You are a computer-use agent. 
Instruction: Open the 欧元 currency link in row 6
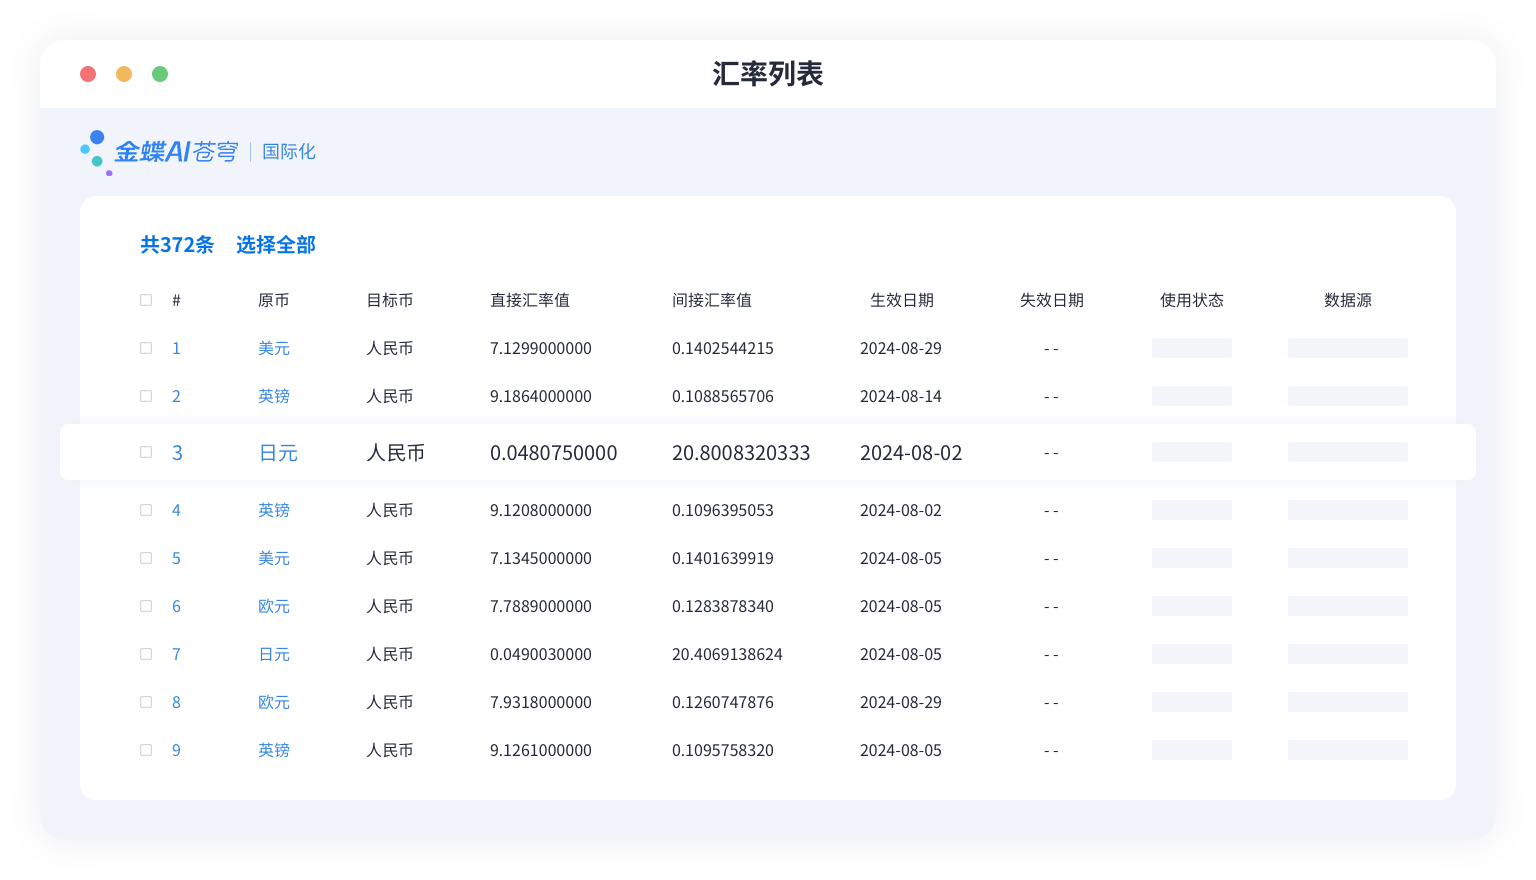pos(274,606)
